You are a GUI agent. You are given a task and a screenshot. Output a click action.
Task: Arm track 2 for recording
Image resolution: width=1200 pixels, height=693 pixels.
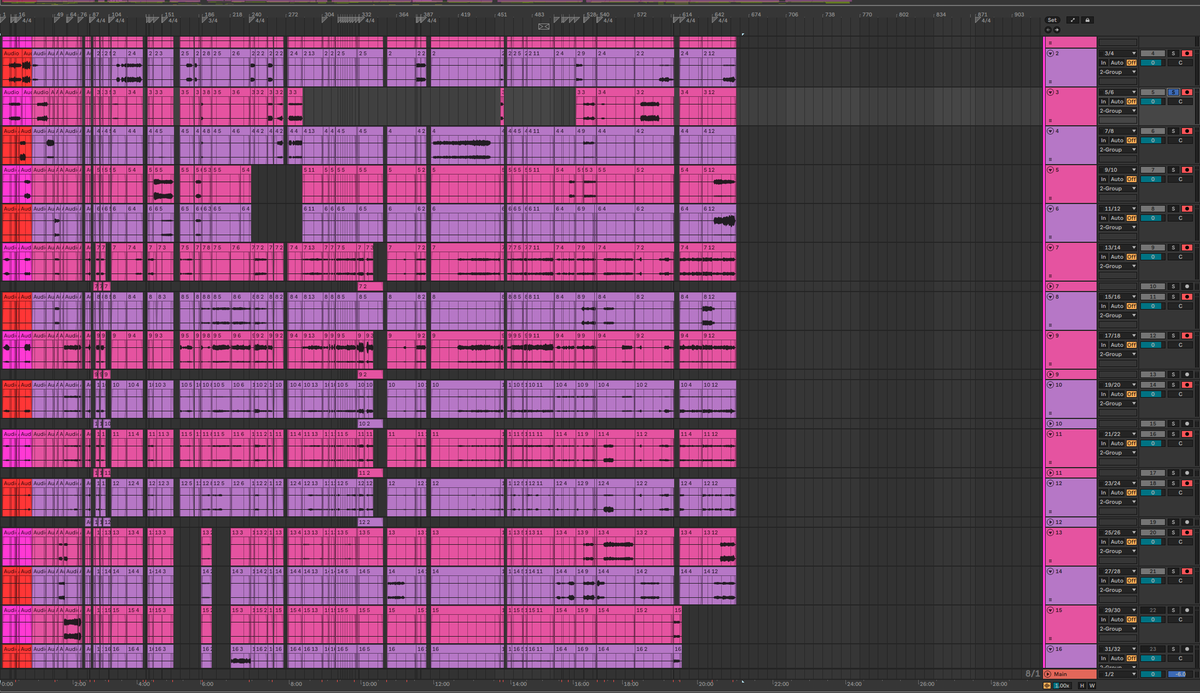[x=1187, y=53]
